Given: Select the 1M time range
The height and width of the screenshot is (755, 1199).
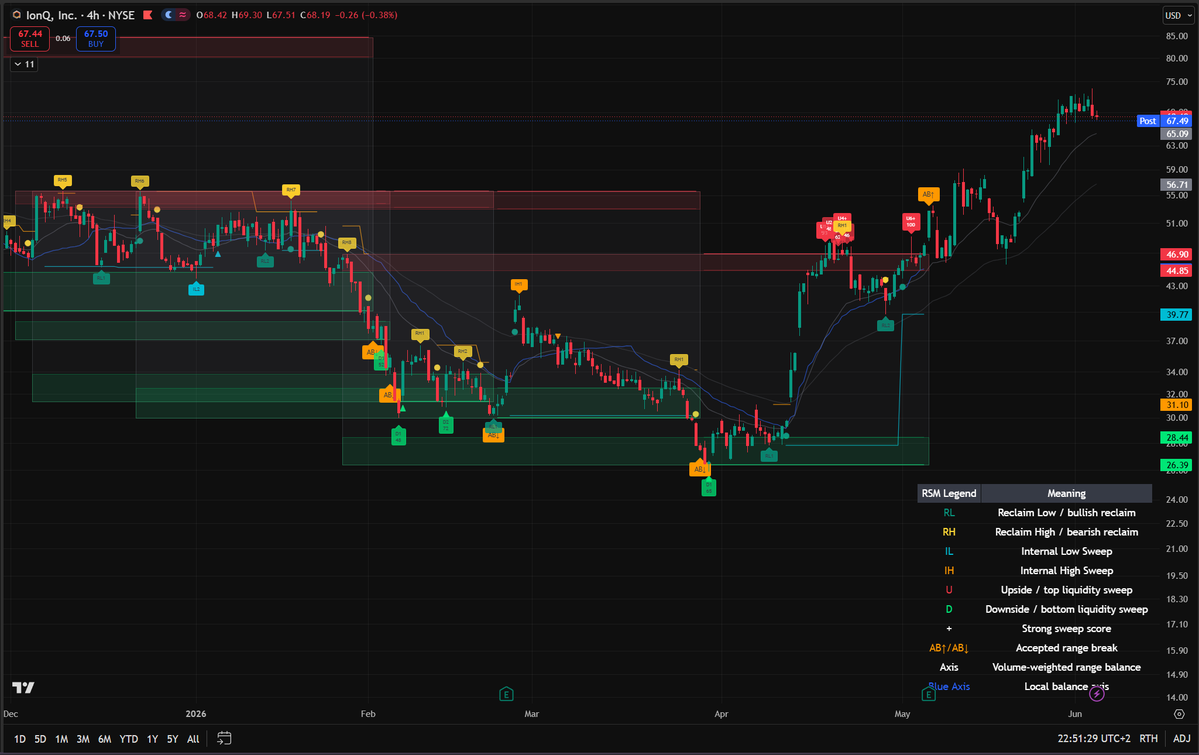Looking at the screenshot, I should [62, 739].
